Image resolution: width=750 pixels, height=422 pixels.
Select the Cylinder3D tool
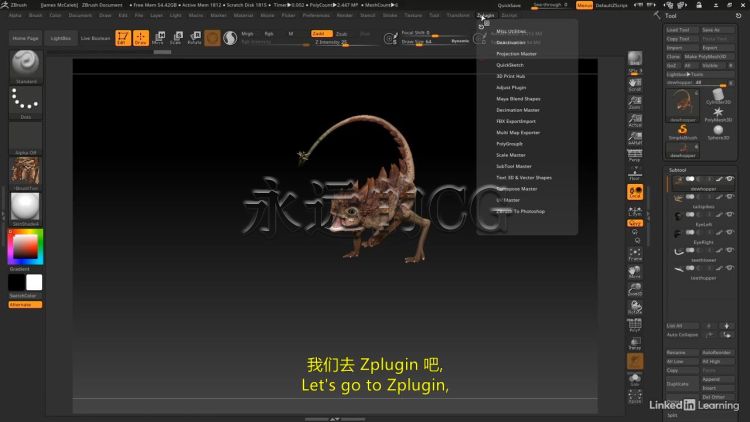718,96
